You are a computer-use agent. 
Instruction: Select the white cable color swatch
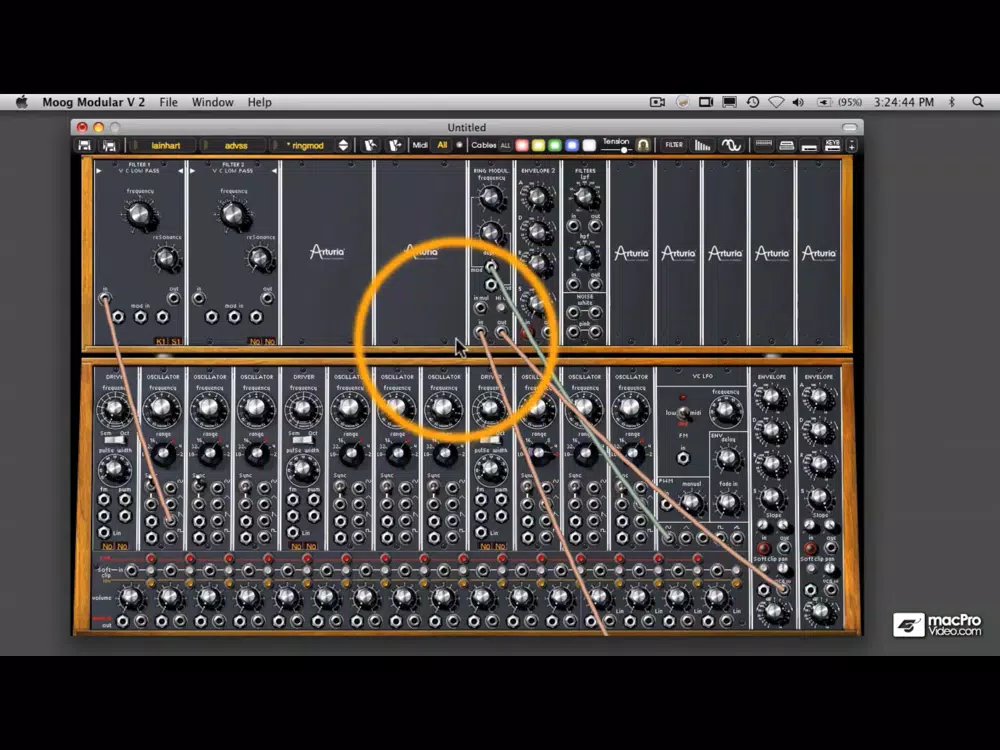point(589,145)
